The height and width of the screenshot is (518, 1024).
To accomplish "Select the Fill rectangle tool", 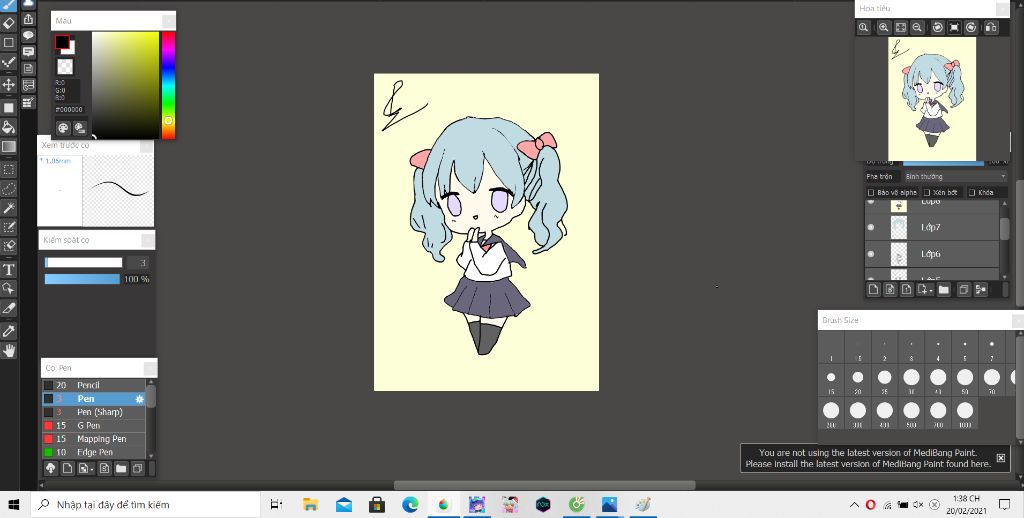I will (8, 108).
